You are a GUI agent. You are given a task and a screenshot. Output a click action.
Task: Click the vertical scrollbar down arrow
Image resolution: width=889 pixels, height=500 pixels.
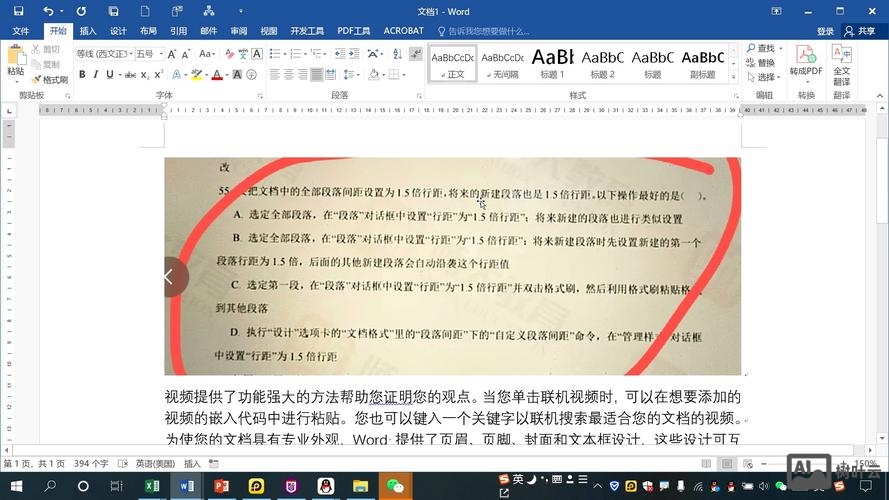click(882, 438)
